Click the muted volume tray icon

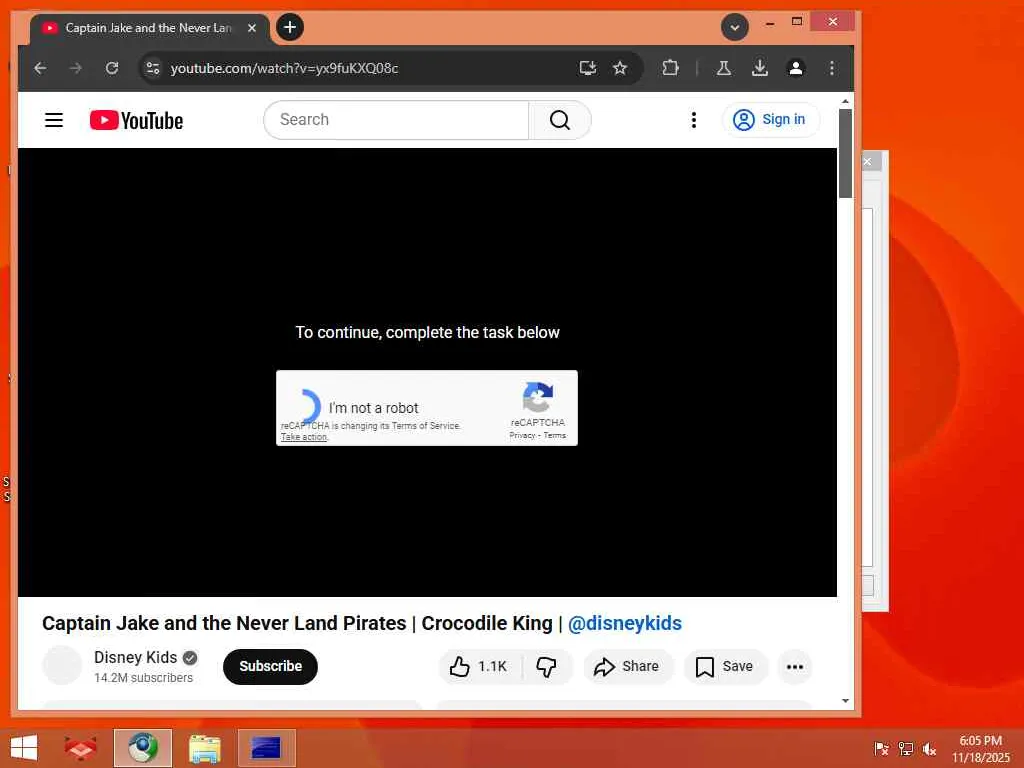pos(929,748)
